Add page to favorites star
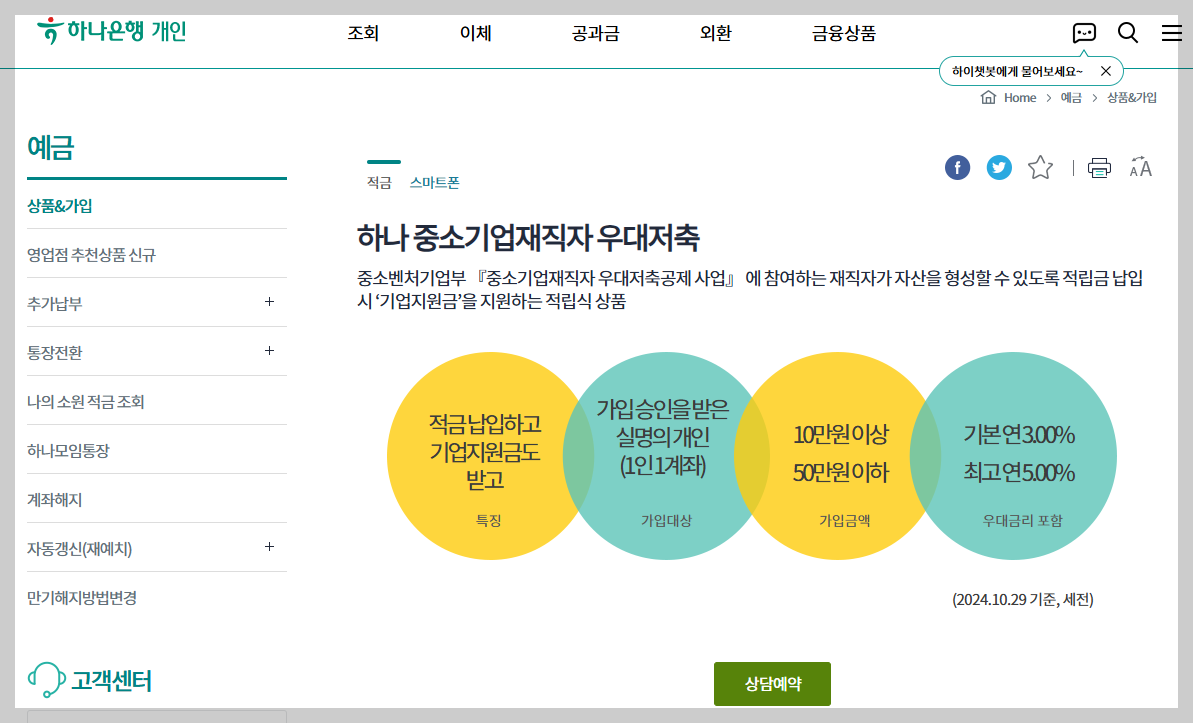The width and height of the screenshot is (1193, 723). point(1040,167)
